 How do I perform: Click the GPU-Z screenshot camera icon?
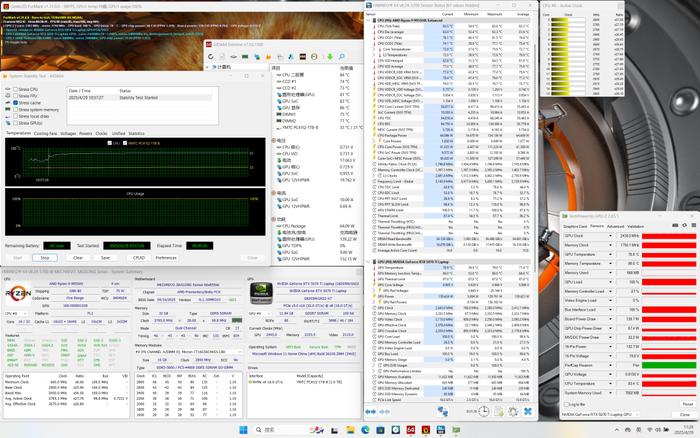tap(675, 225)
